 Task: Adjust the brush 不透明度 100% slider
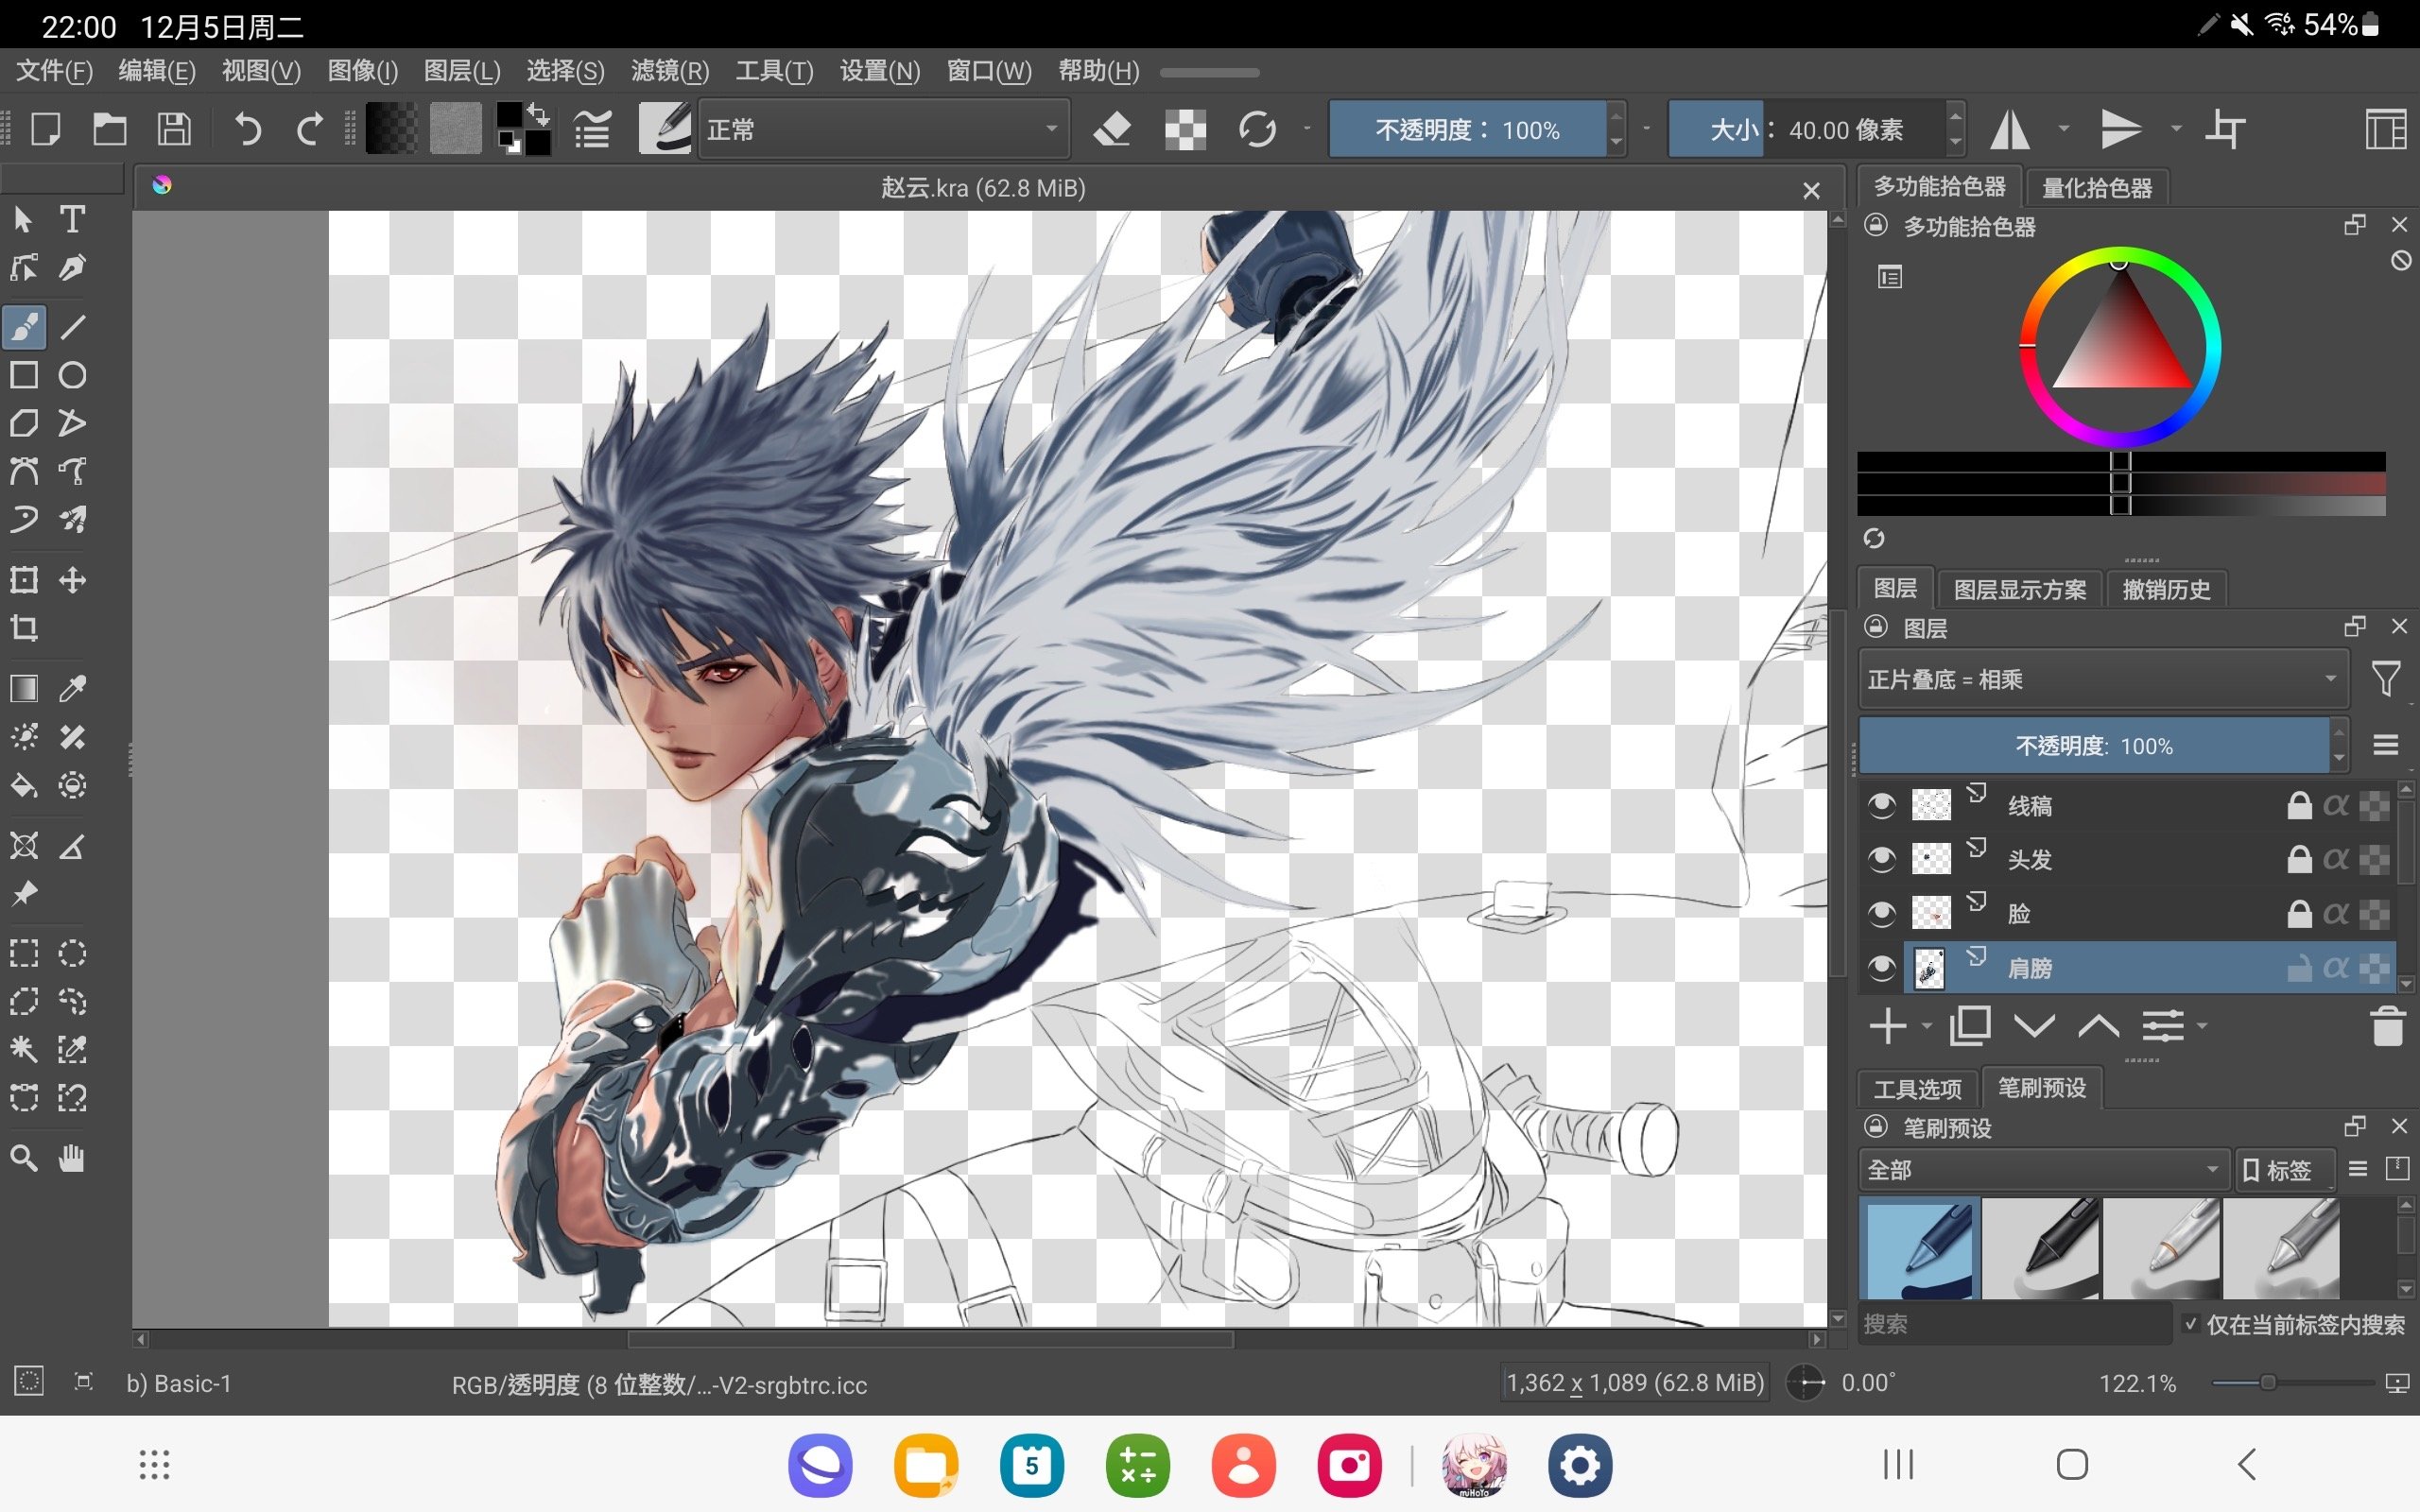pos(1467,129)
